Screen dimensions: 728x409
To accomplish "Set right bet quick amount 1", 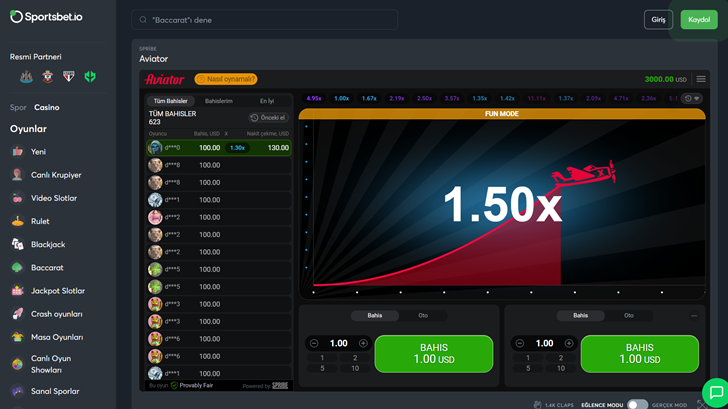I will click(x=527, y=358).
